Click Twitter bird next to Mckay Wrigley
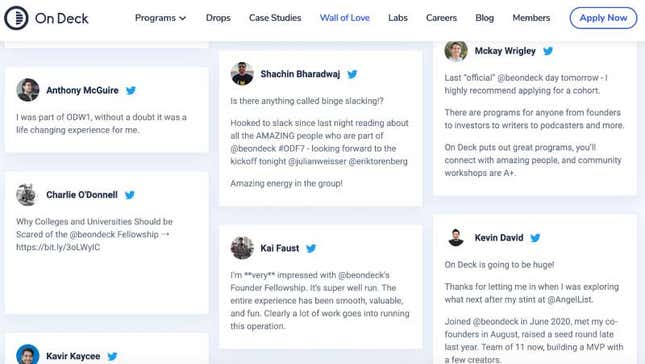The width and height of the screenshot is (645, 364). (x=548, y=51)
